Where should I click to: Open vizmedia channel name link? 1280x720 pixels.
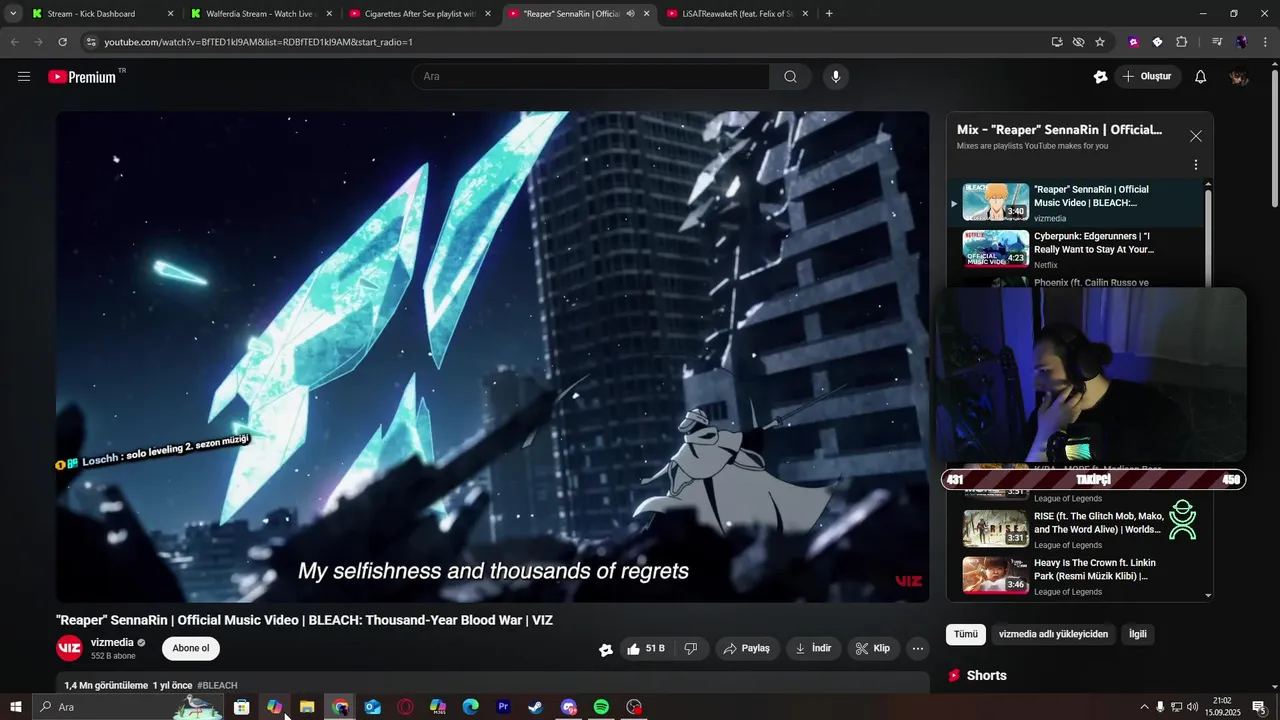click(112, 643)
